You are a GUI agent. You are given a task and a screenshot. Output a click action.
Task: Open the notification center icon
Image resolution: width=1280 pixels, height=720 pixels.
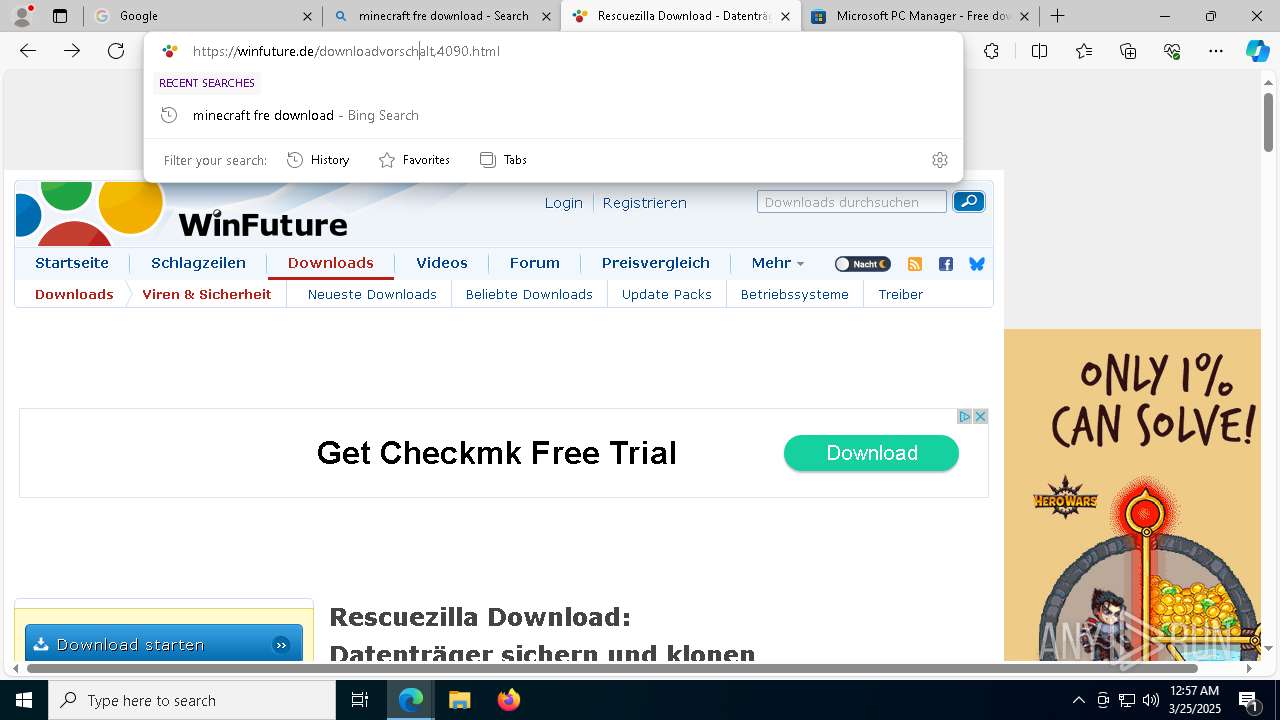point(1248,700)
